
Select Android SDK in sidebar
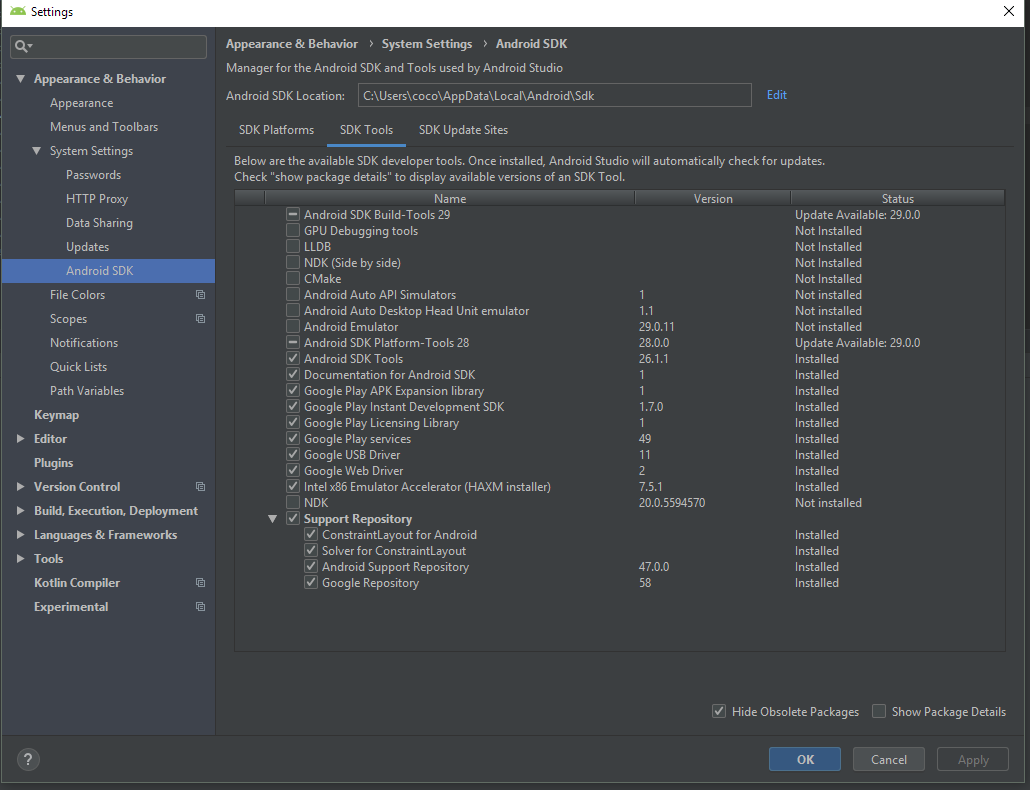[108, 271]
